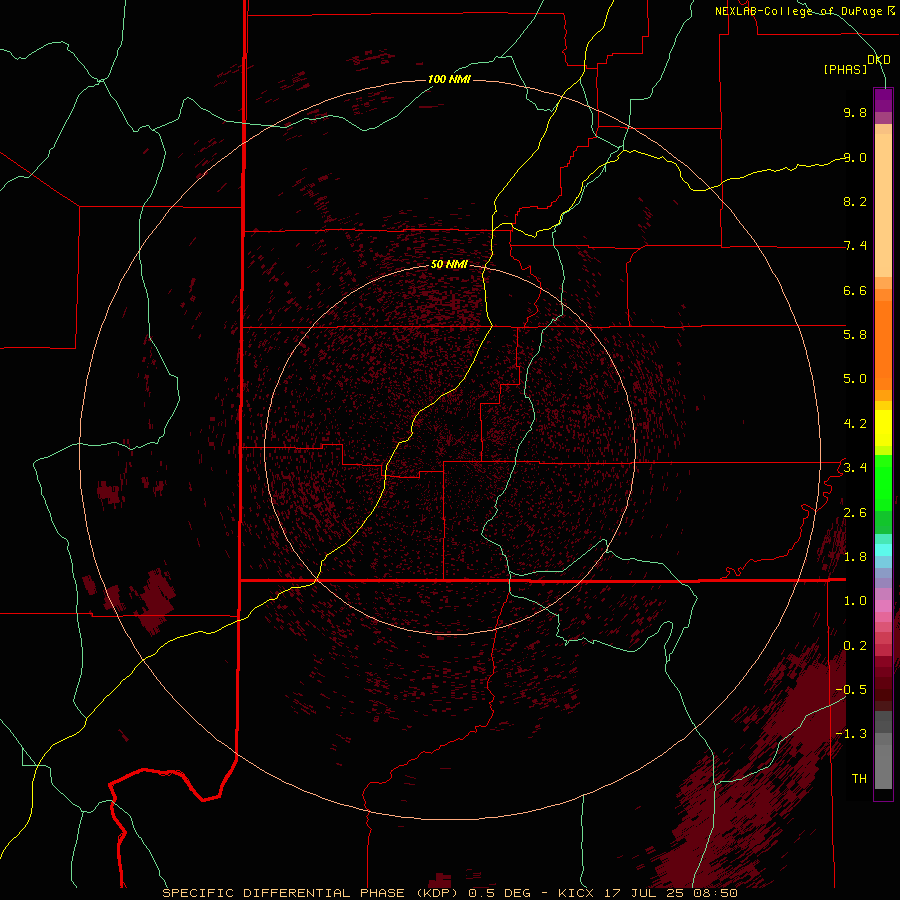Select the 1.8 scale value
Screen dimensions: 900x900
[x=855, y=557]
